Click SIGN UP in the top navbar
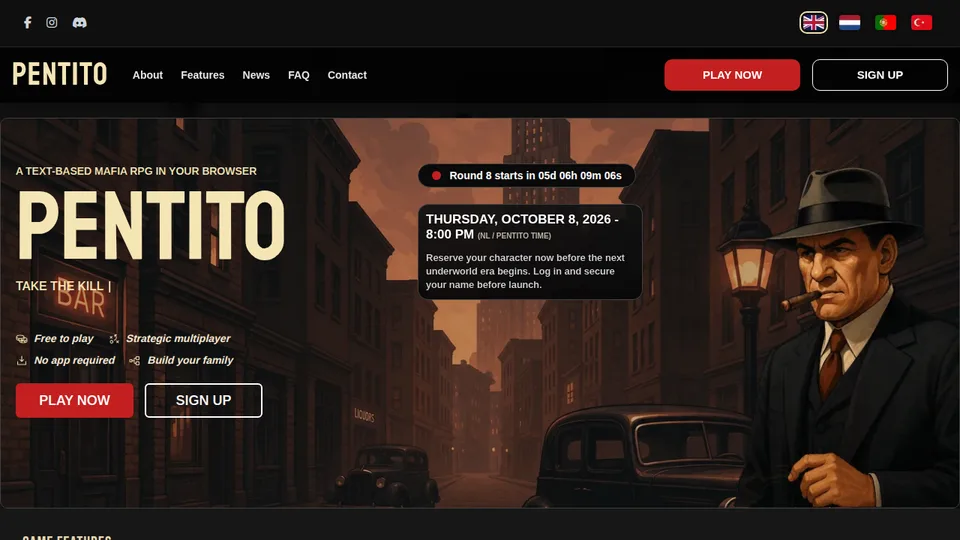 880,75
